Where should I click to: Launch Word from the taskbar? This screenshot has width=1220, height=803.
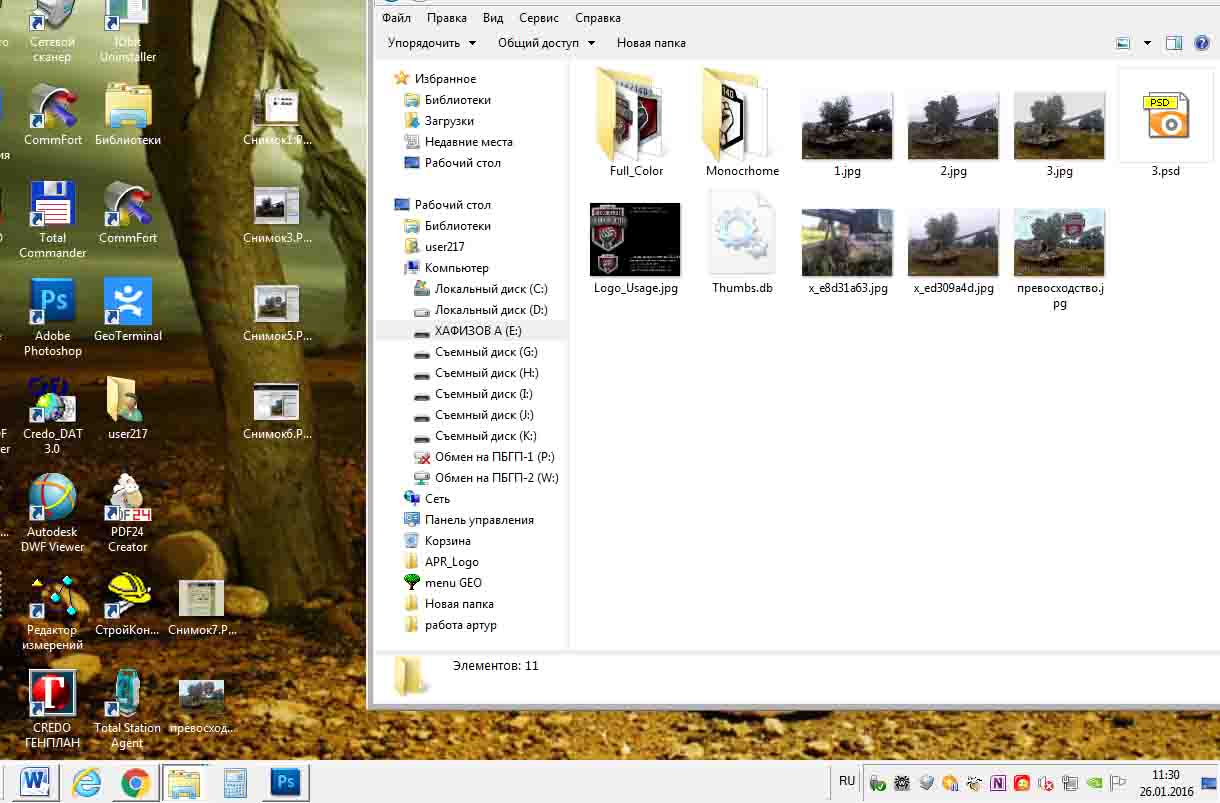[36, 782]
